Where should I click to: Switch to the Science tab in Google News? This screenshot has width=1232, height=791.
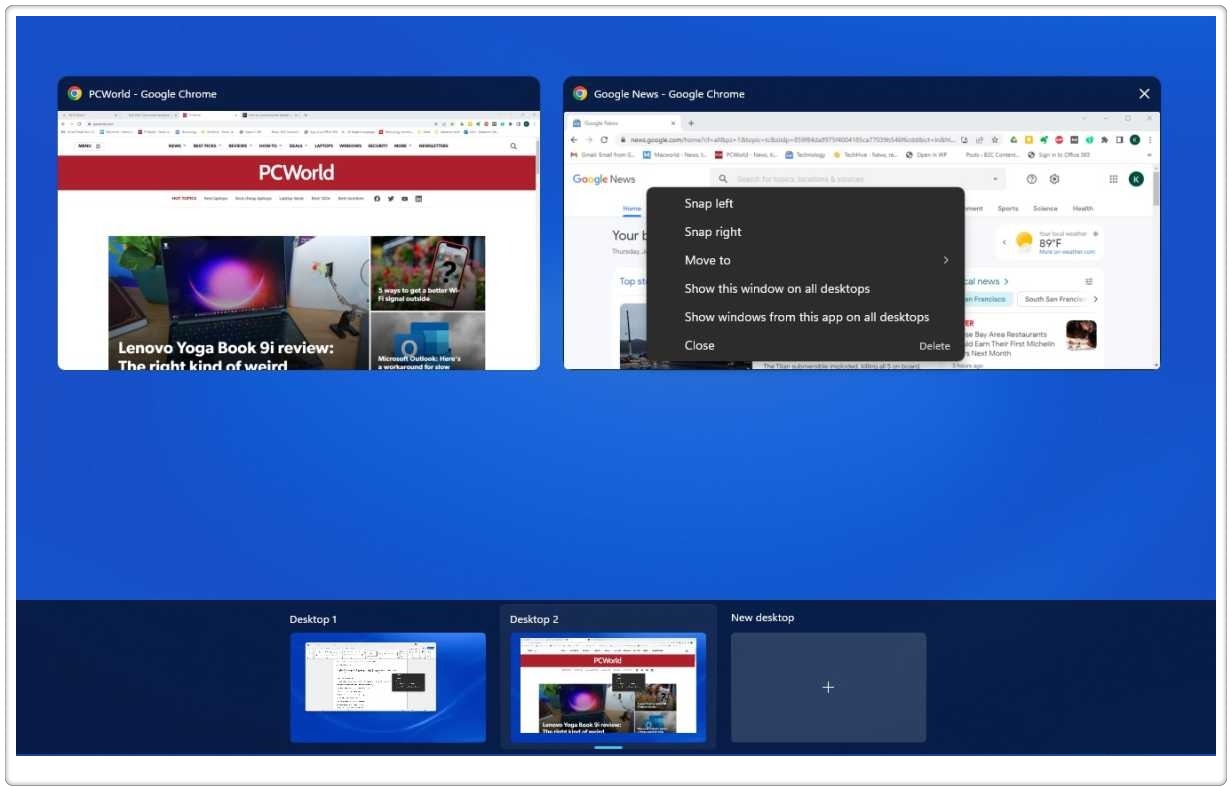click(x=1045, y=209)
